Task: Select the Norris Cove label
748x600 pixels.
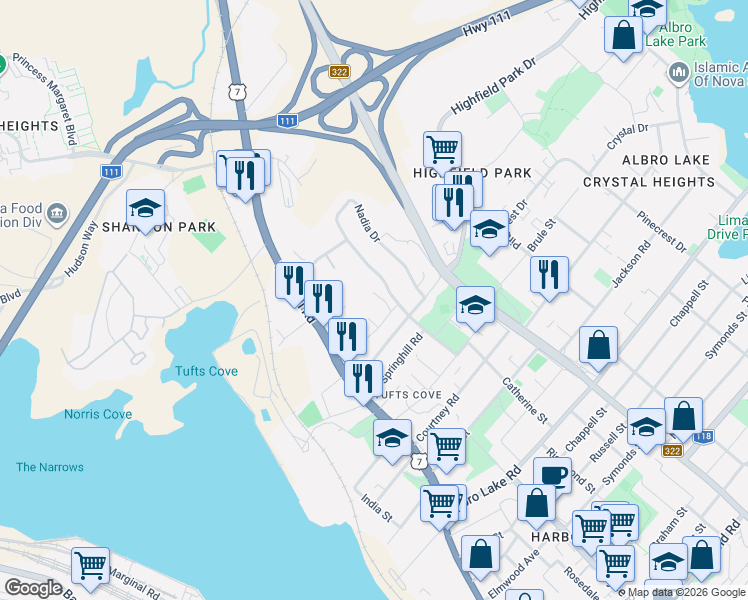Action: (x=98, y=414)
